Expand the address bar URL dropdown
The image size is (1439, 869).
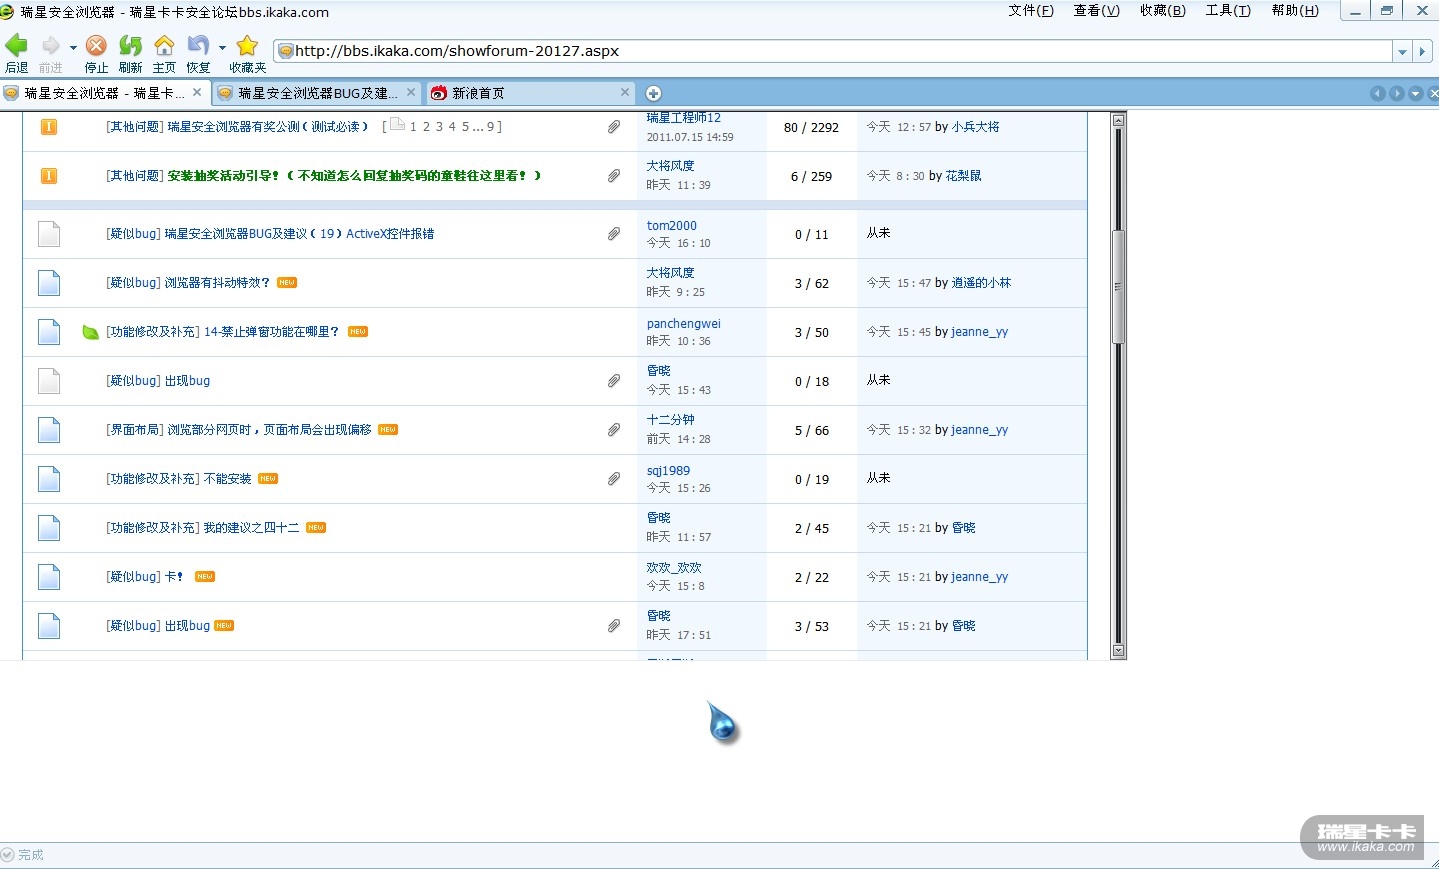coord(1402,51)
